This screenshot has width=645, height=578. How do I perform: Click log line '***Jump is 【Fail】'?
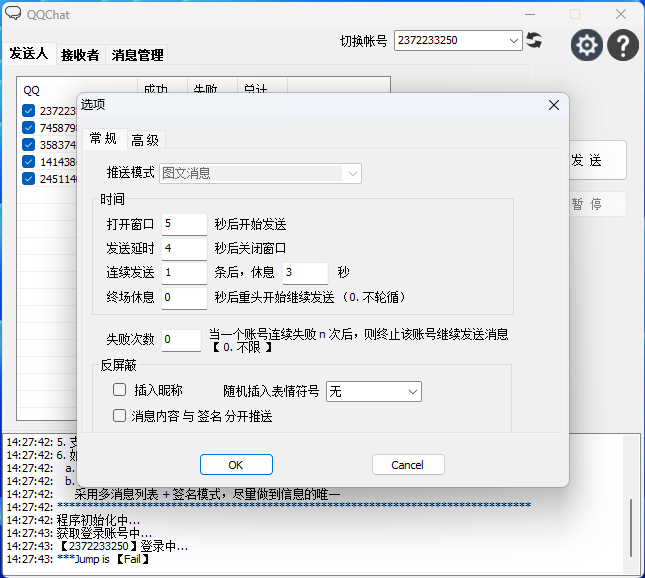point(103,559)
